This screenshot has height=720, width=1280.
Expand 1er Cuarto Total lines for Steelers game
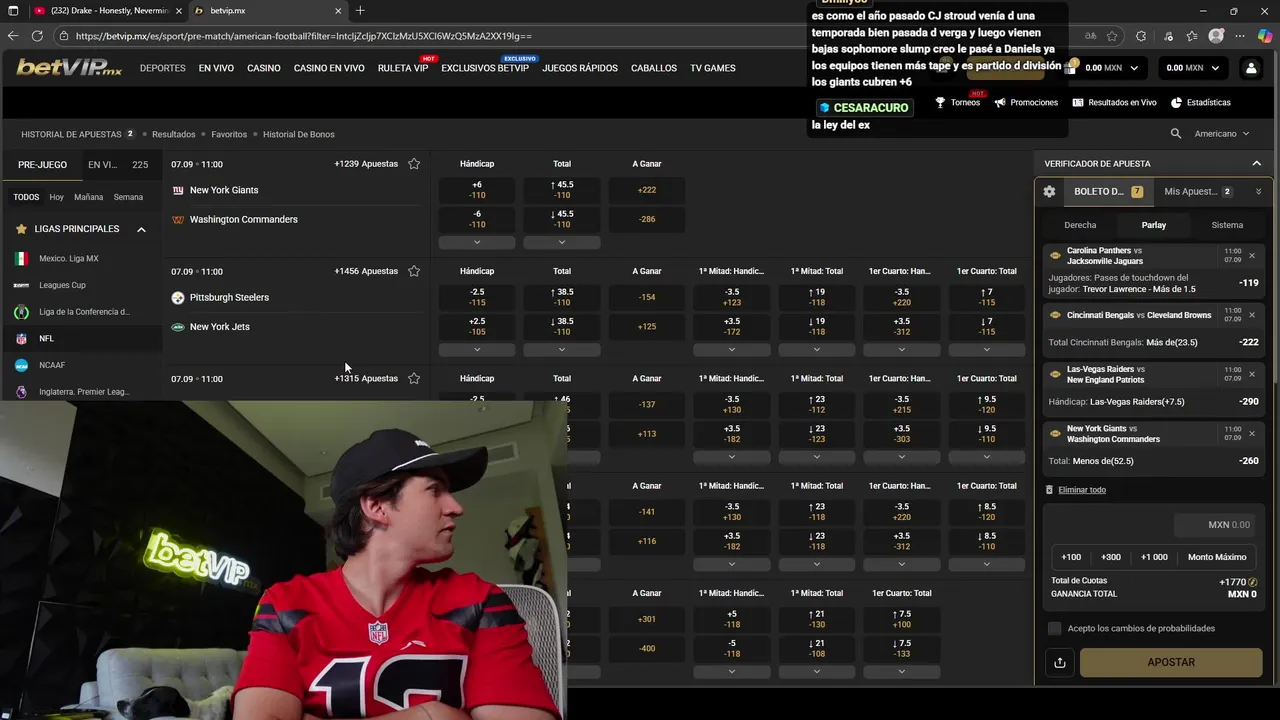(x=987, y=349)
